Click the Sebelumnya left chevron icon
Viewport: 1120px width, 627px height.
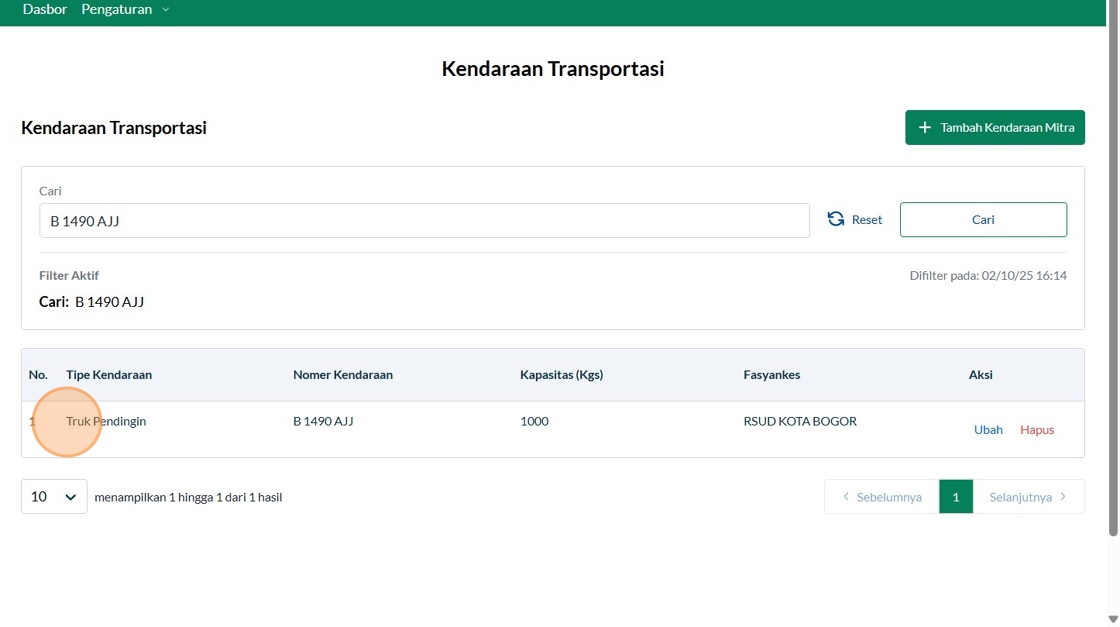[846, 496]
